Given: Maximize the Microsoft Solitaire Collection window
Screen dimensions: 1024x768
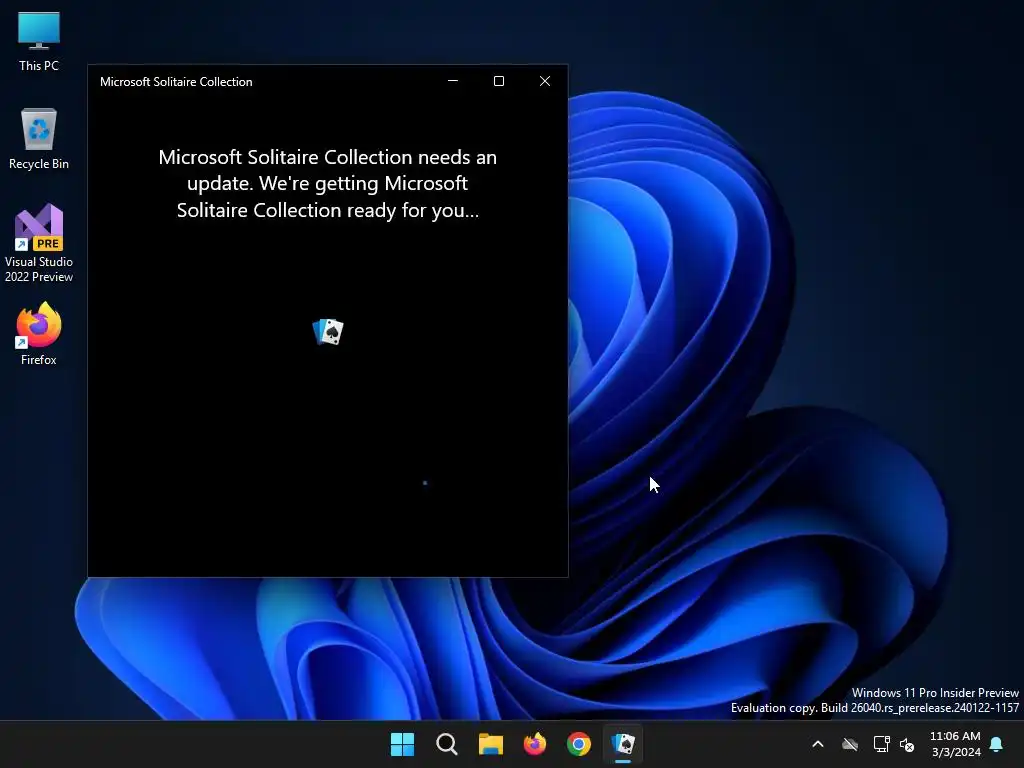Looking at the screenshot, I should click(499, 81).
